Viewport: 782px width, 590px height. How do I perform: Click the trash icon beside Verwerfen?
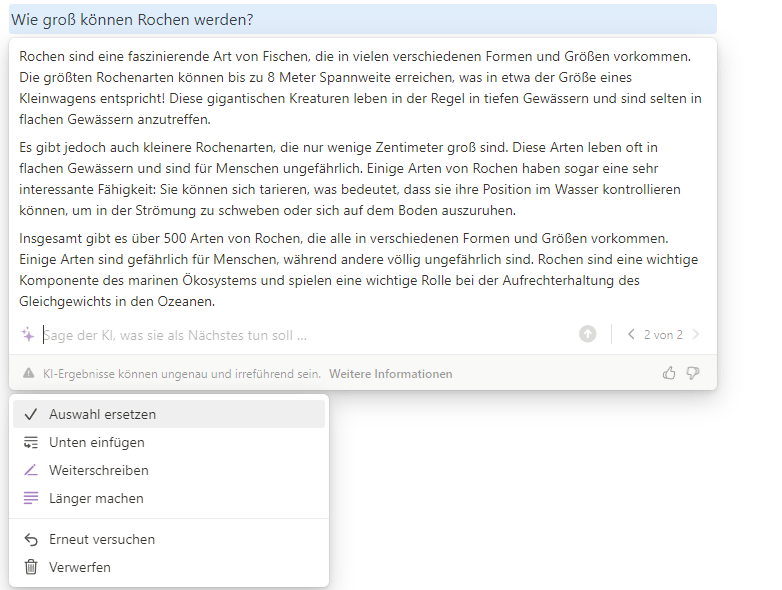[31, 567]
